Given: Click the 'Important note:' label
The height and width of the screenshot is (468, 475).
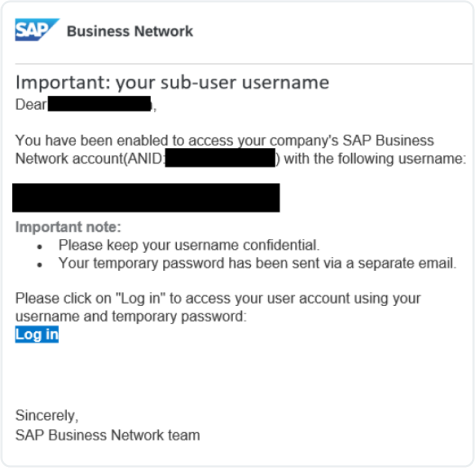Looking at the screenshot, I should click(68, 227).
